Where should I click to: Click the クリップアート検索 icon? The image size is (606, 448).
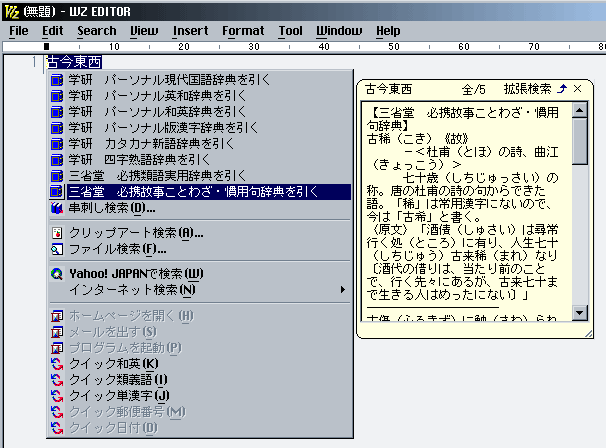(x=57, y=233)
